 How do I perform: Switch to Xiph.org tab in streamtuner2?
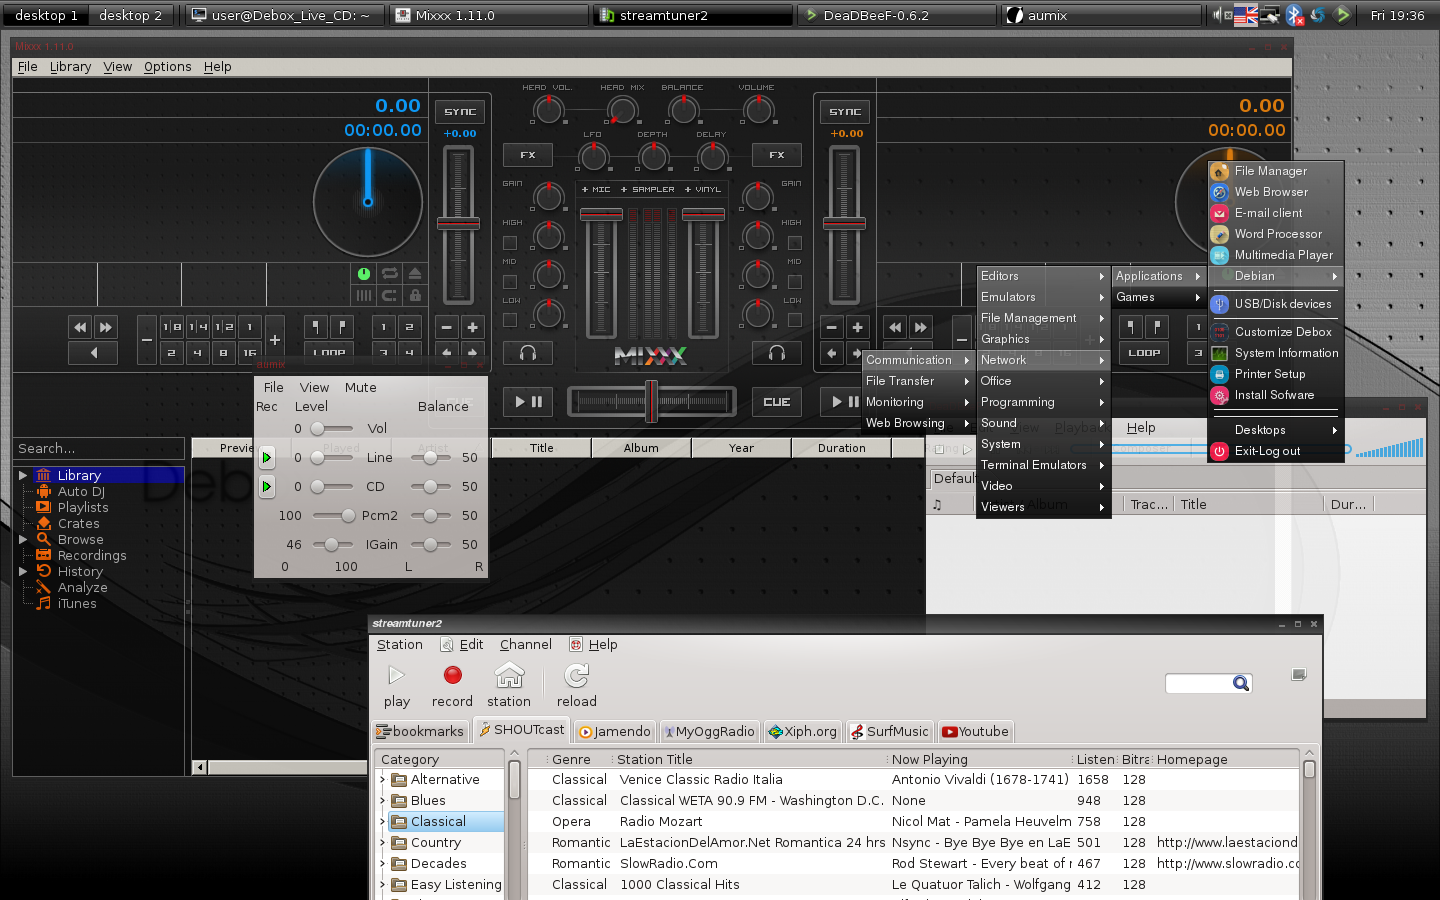[x=802, y=732]
